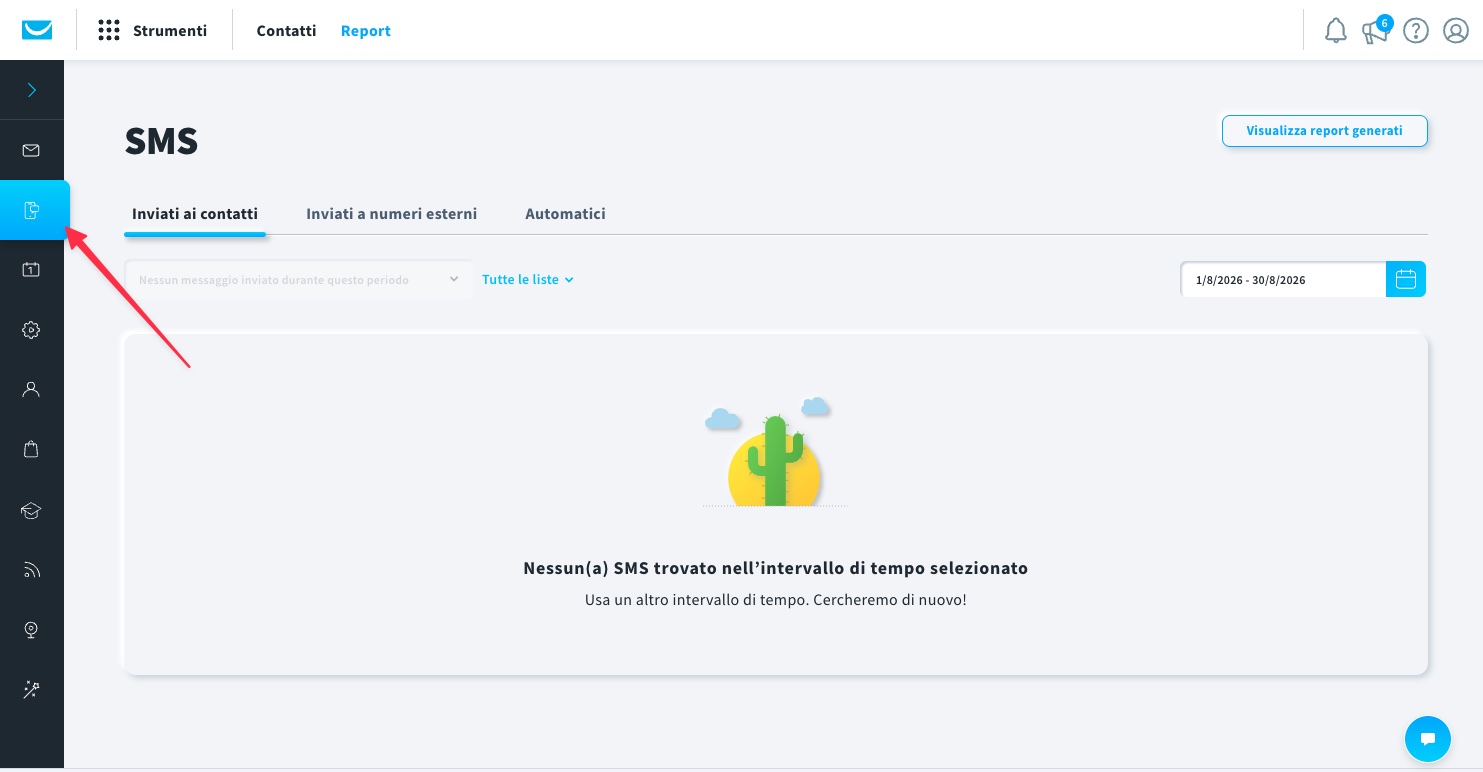Open the webcam icon in sidebar
Viewport: 1483px width, 772px height.
31,630
